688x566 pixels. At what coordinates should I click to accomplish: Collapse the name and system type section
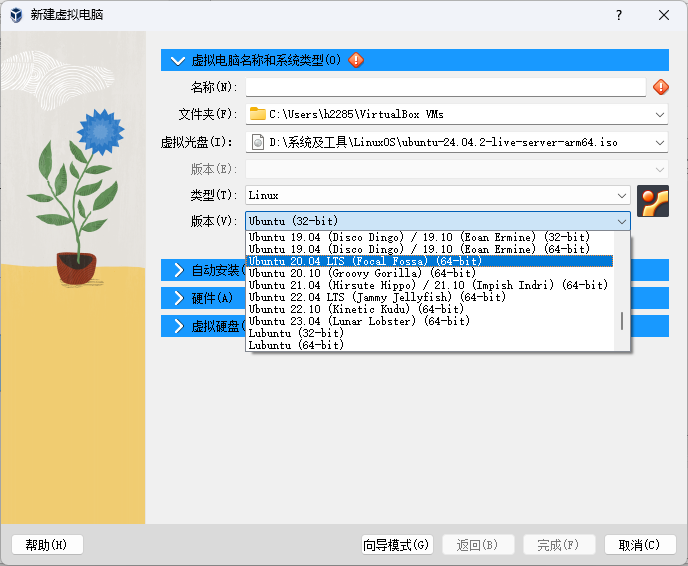coord(178,61)
